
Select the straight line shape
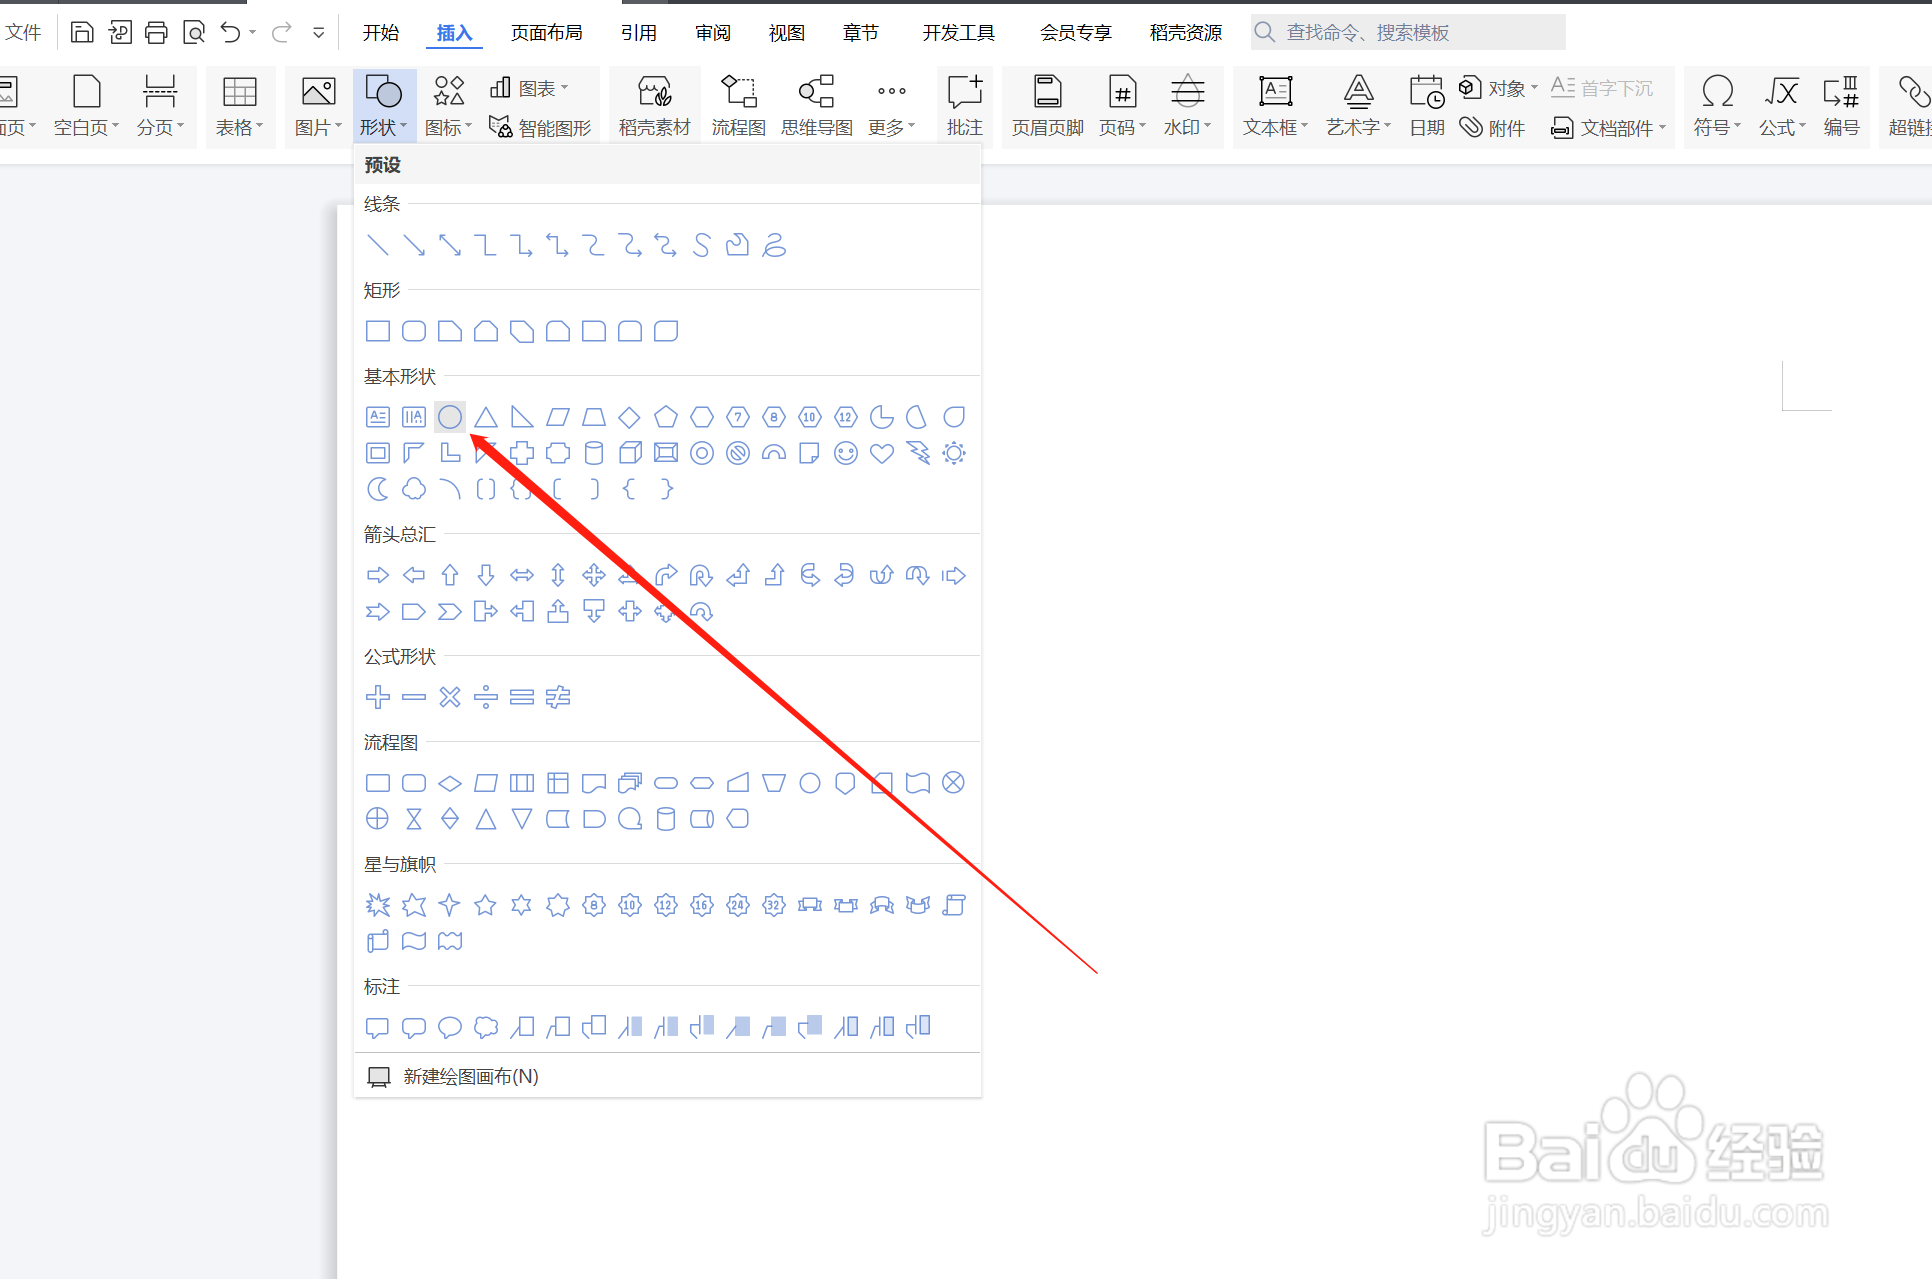click(x=378, y=245)
